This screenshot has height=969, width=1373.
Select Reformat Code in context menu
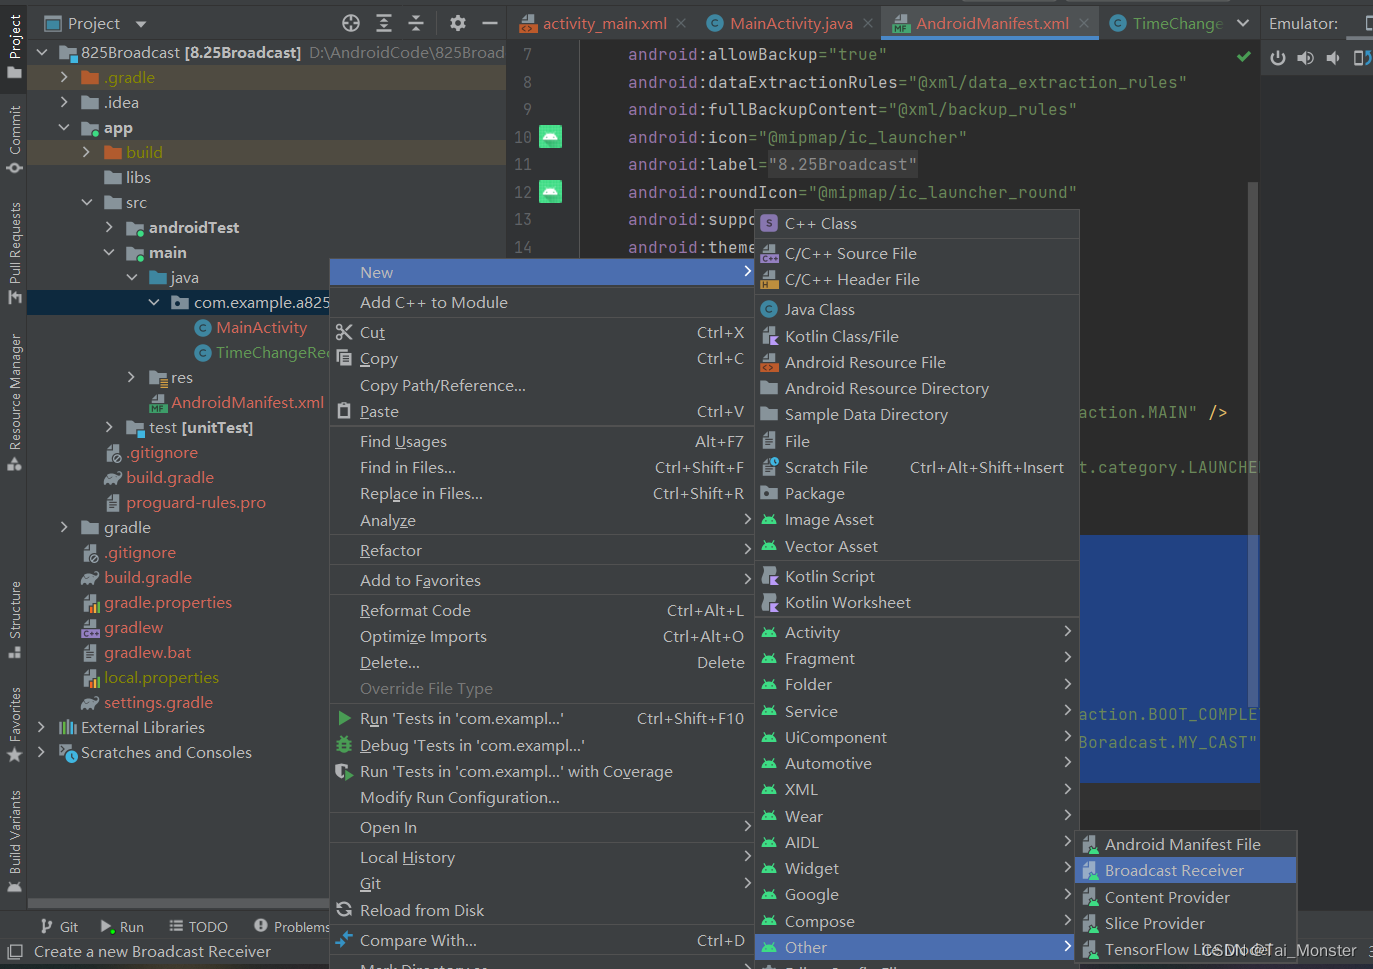click(x=541, y=610)
